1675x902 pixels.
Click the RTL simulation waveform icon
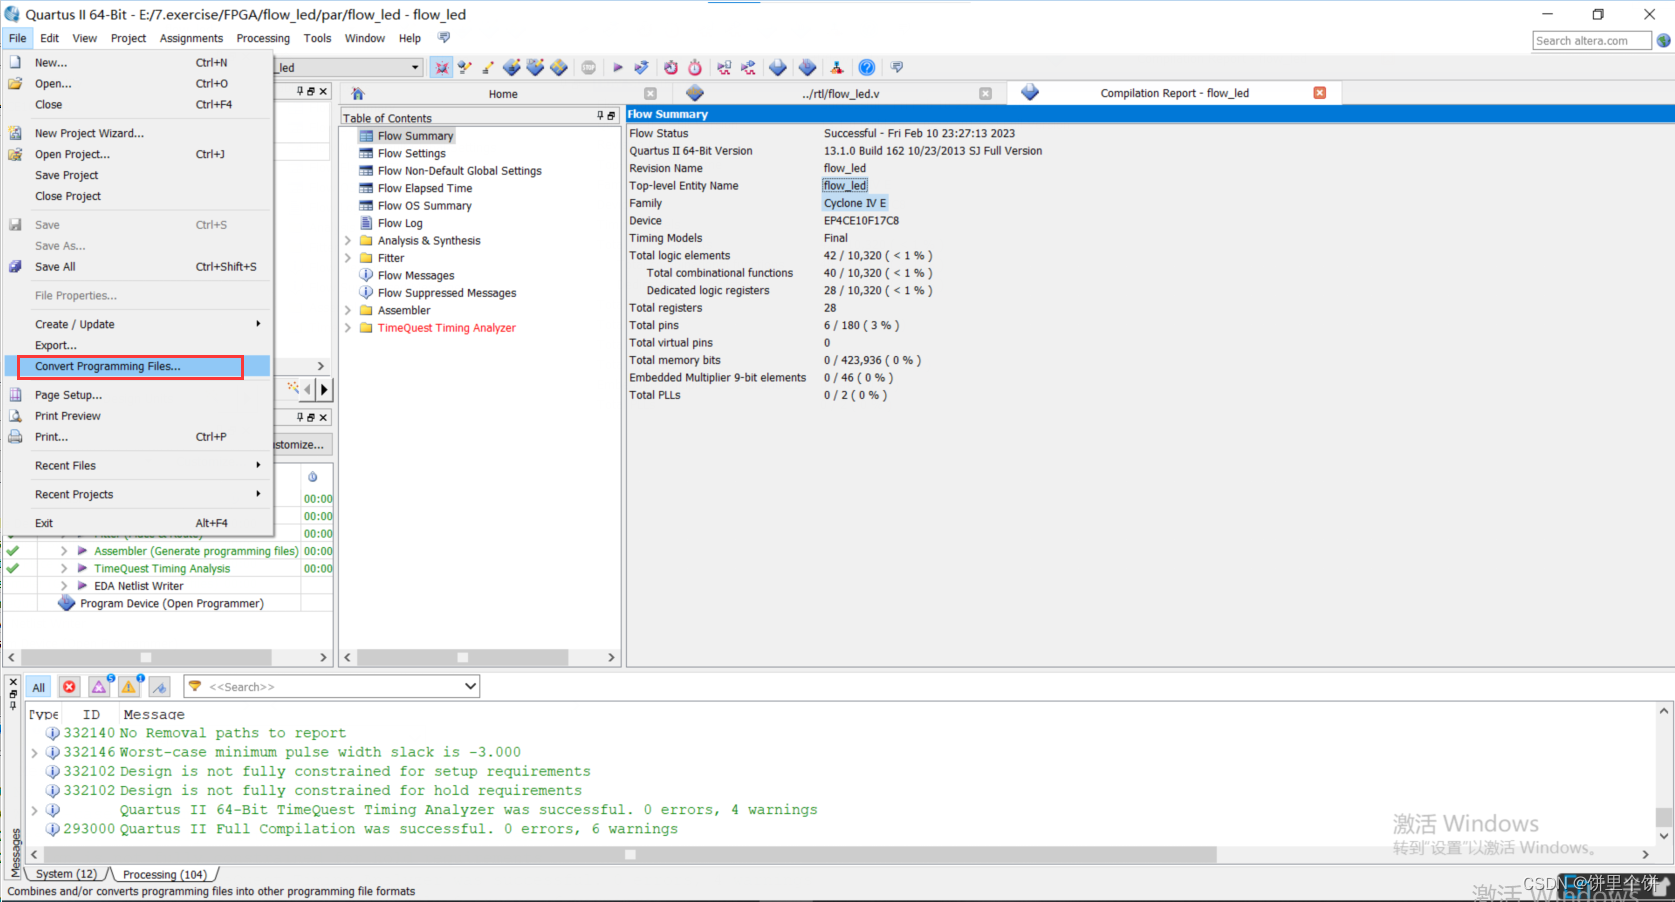pyautogui.click(x=724, y=67)
